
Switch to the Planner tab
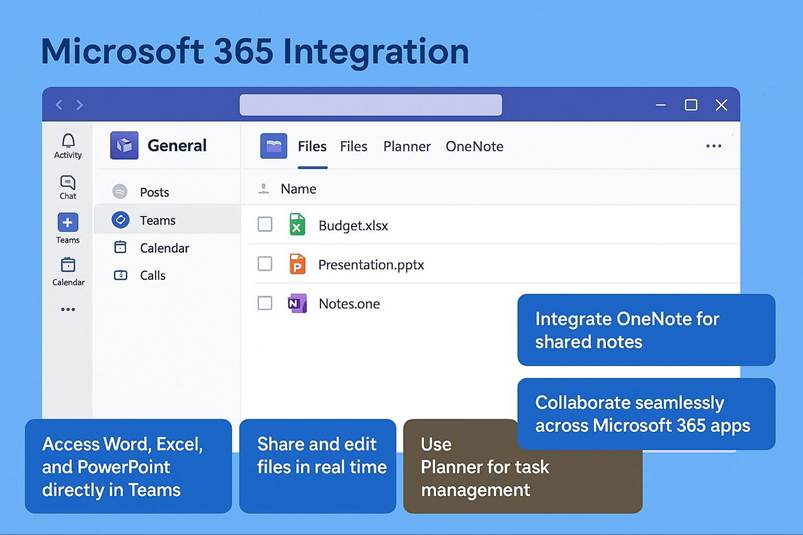[x=407, y=147]
